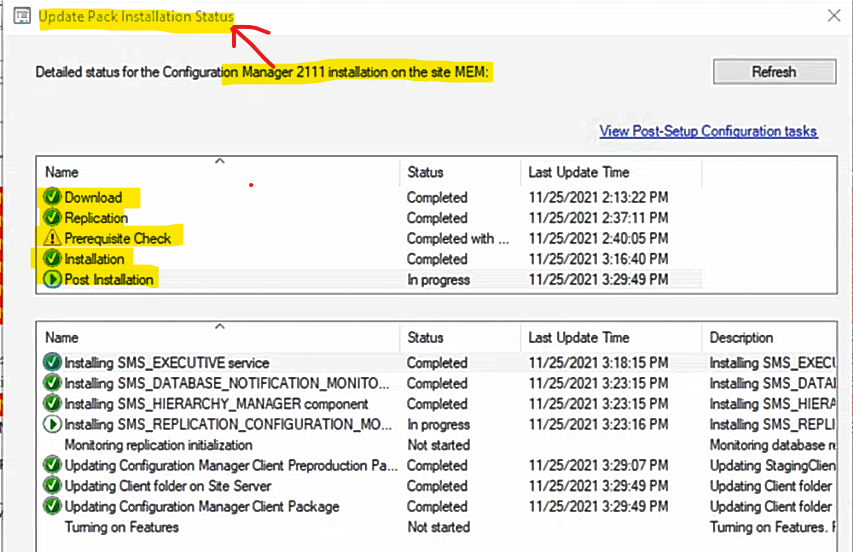Sort lower list by Description column
The width and height of the screenshot is (853, 552).
(x=769, y=338)
